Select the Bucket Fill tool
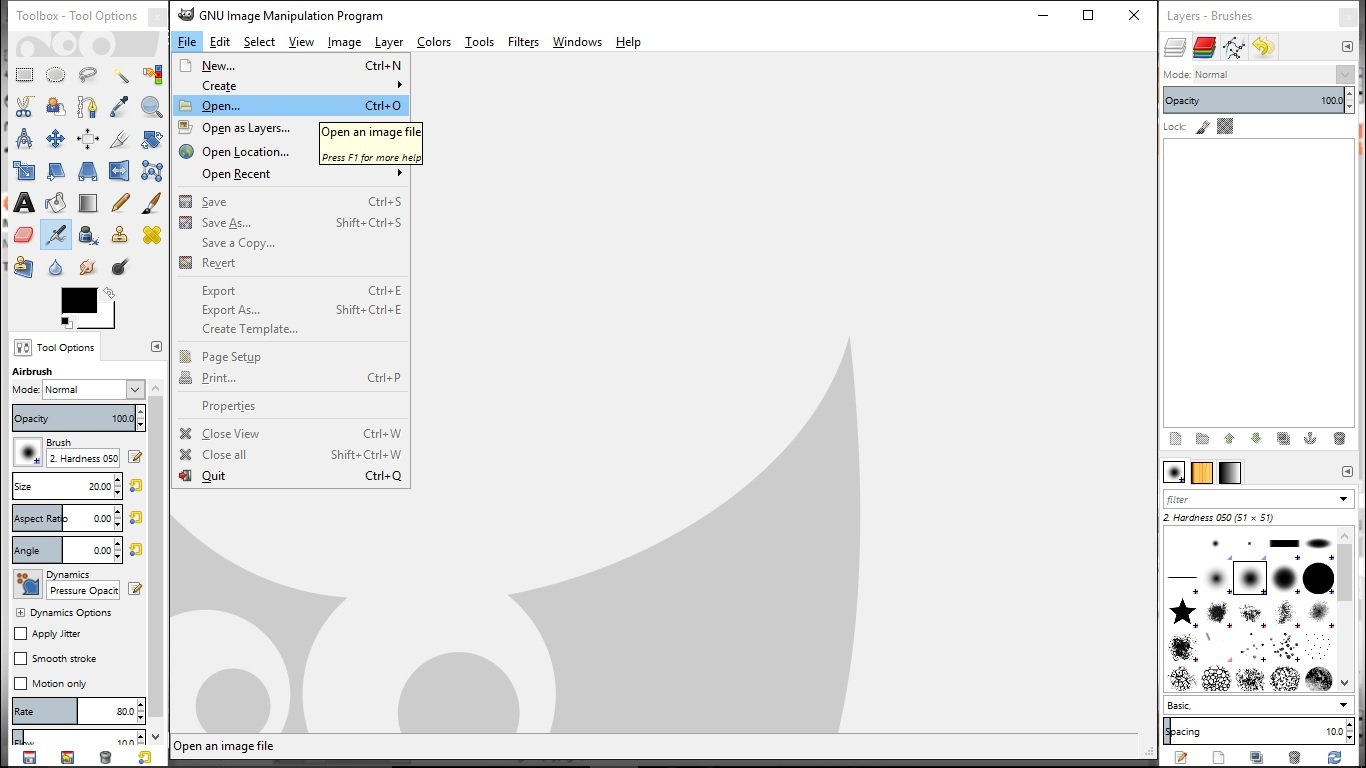Screen dimensions: 1366x768 pos(56,203)
